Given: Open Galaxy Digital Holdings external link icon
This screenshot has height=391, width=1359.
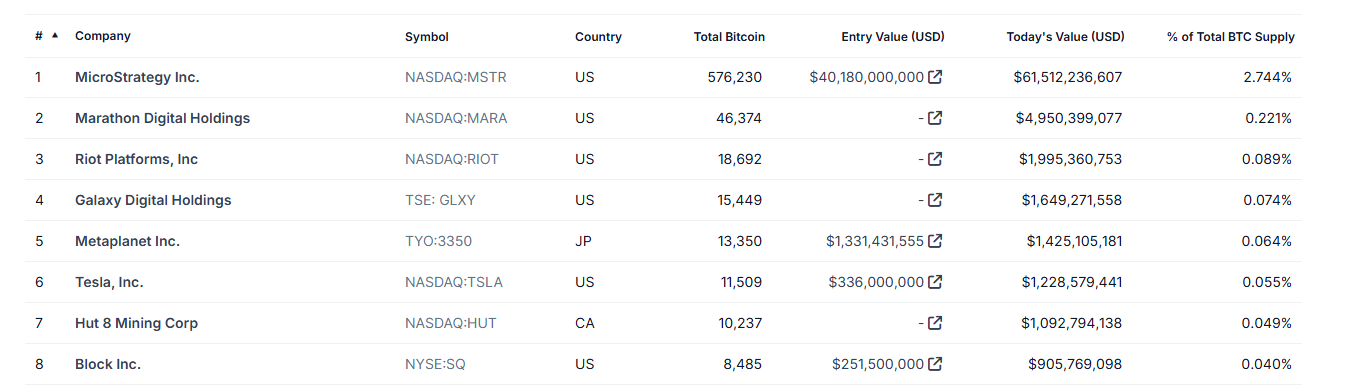Looking at the screenshot, I should click(935, 200).
